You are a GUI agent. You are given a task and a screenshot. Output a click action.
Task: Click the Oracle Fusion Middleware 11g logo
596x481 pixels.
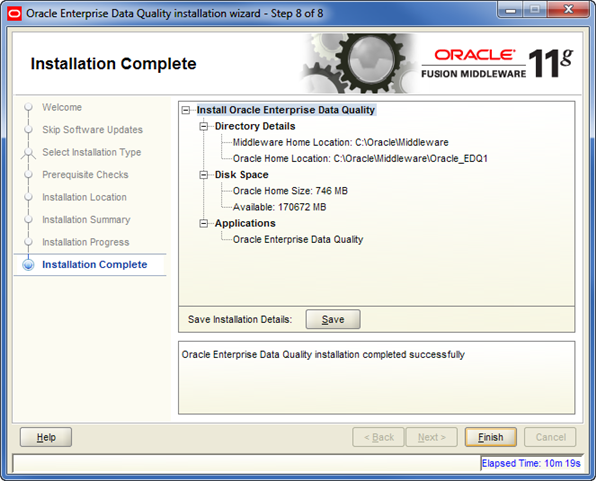tap(497, 63)
